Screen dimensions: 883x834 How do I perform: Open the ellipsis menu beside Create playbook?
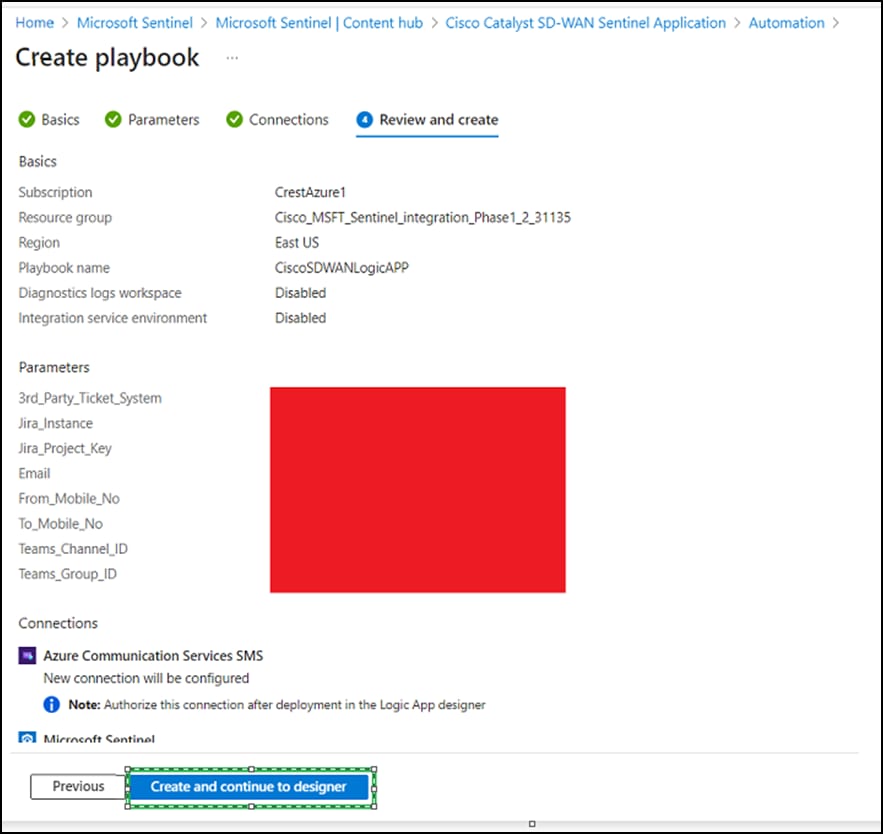click(x=232, y=57)
